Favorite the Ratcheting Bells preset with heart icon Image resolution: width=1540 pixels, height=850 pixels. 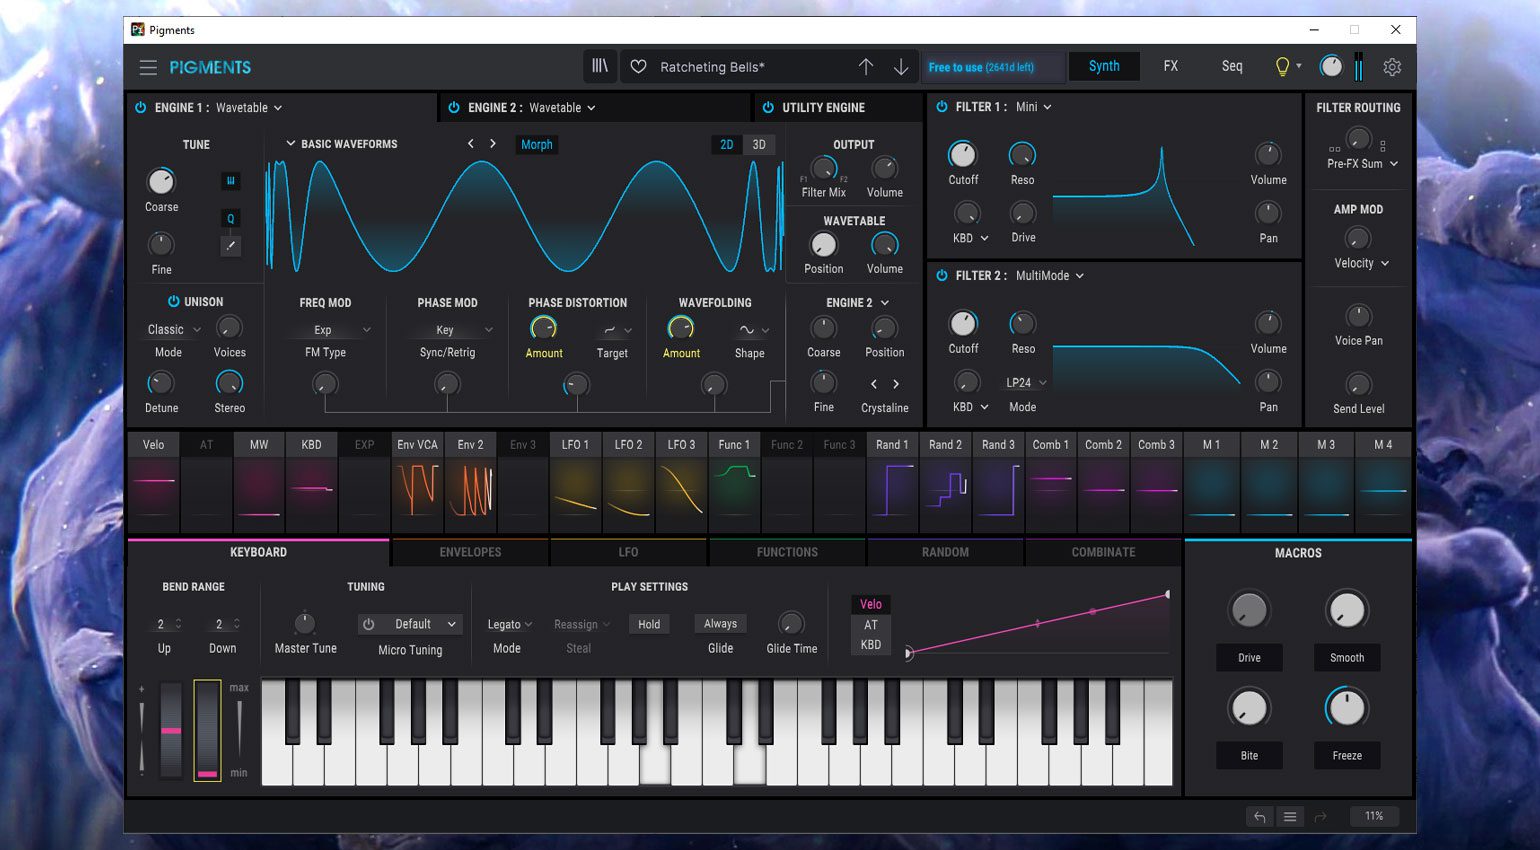pos(640,66)
